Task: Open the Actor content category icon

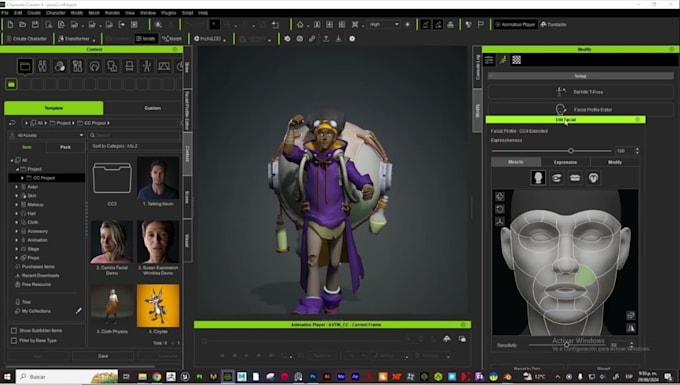Action: coord(42,66)
